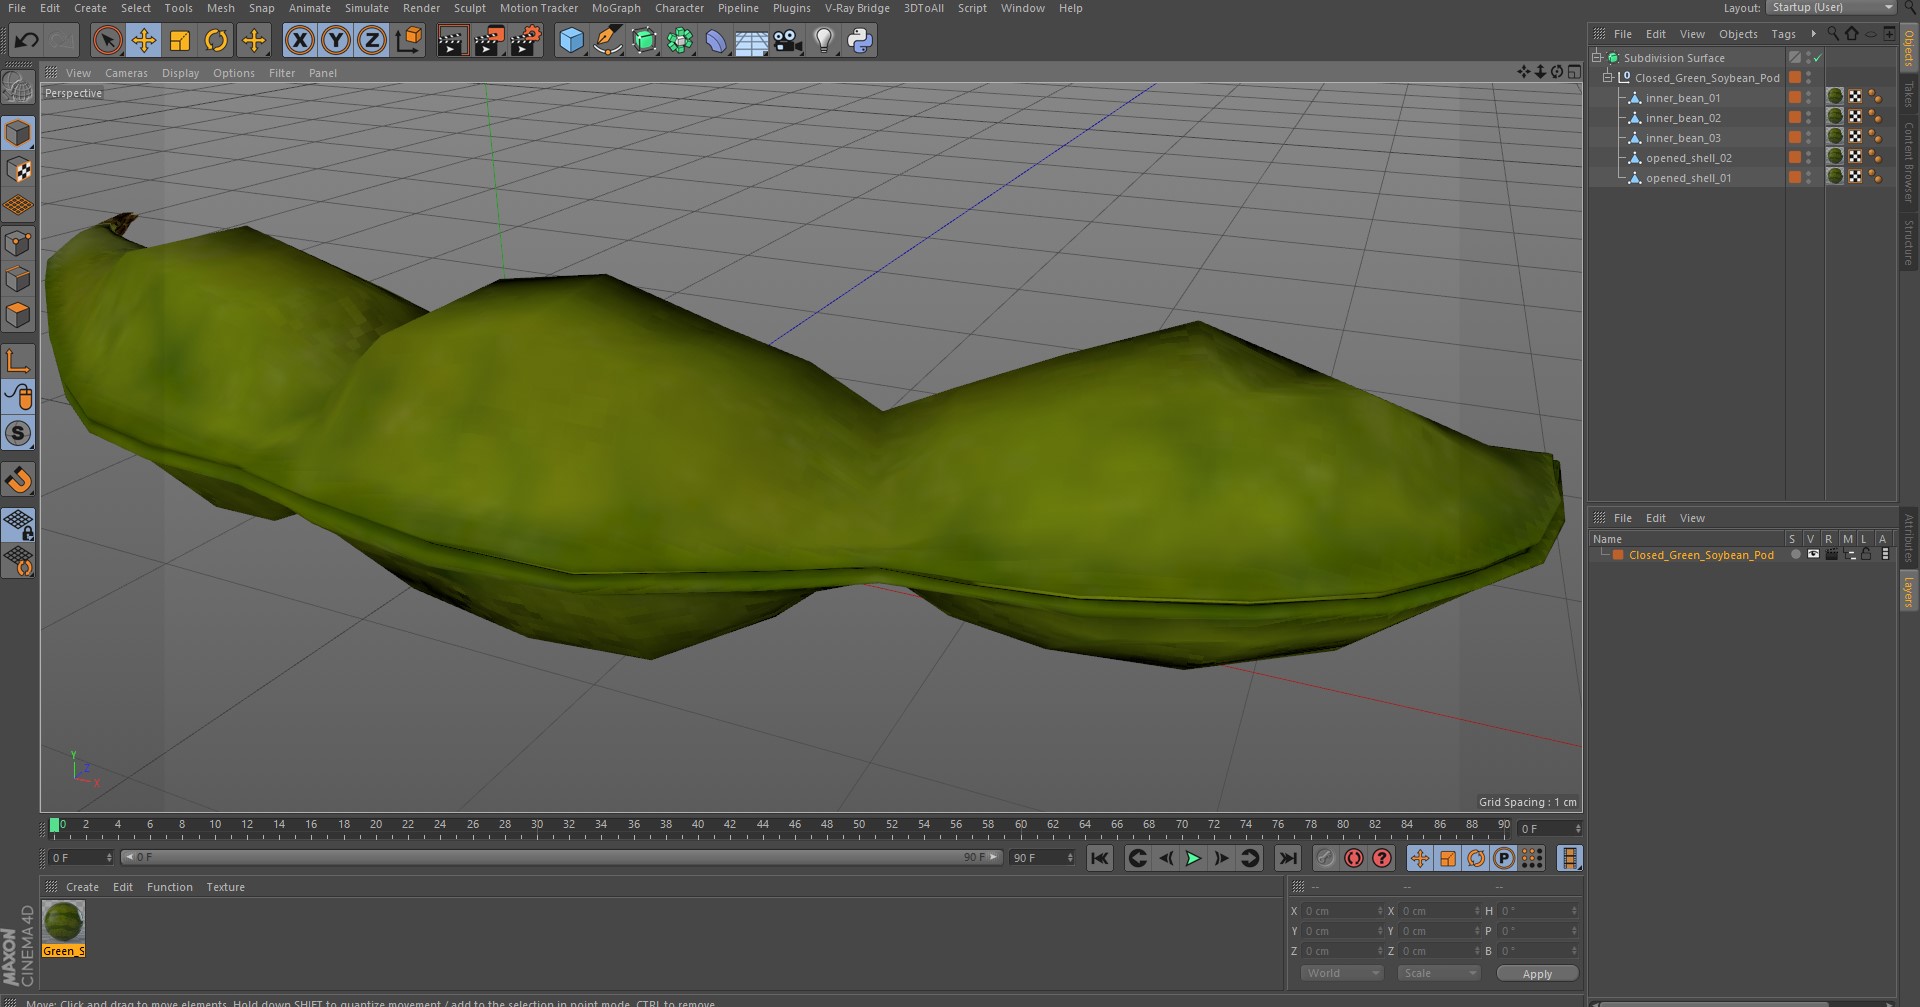Open the File menu

tap(17, 8)
